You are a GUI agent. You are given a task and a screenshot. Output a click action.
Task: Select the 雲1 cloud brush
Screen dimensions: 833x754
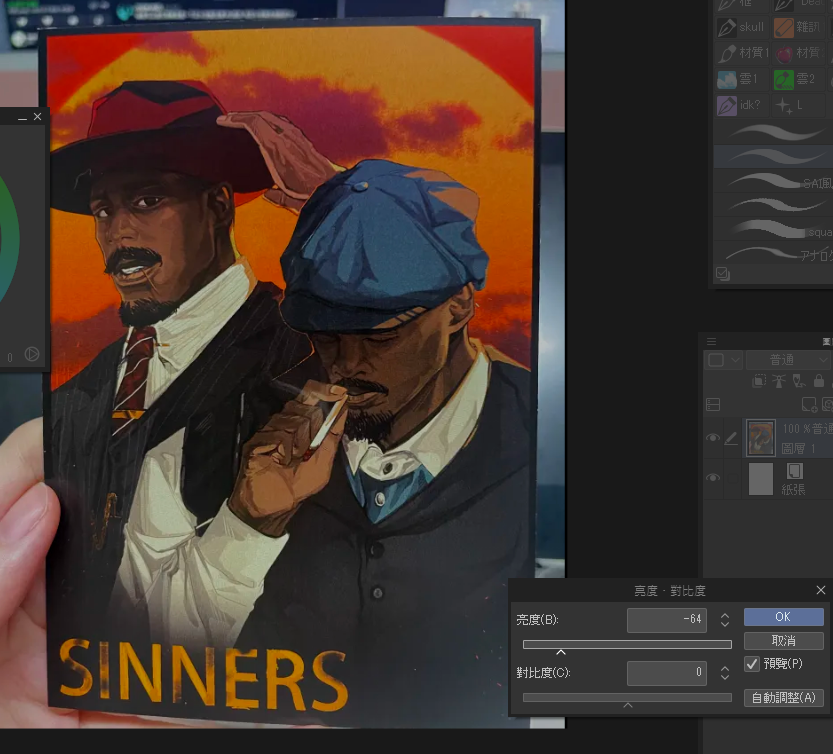click(x=741, y=79)
